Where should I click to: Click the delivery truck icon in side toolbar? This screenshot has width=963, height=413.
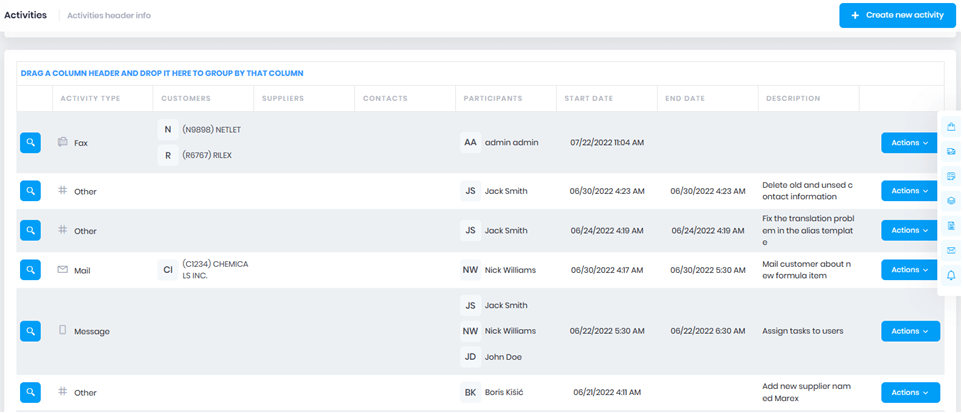pyautogui.click(x=951, y=151)
